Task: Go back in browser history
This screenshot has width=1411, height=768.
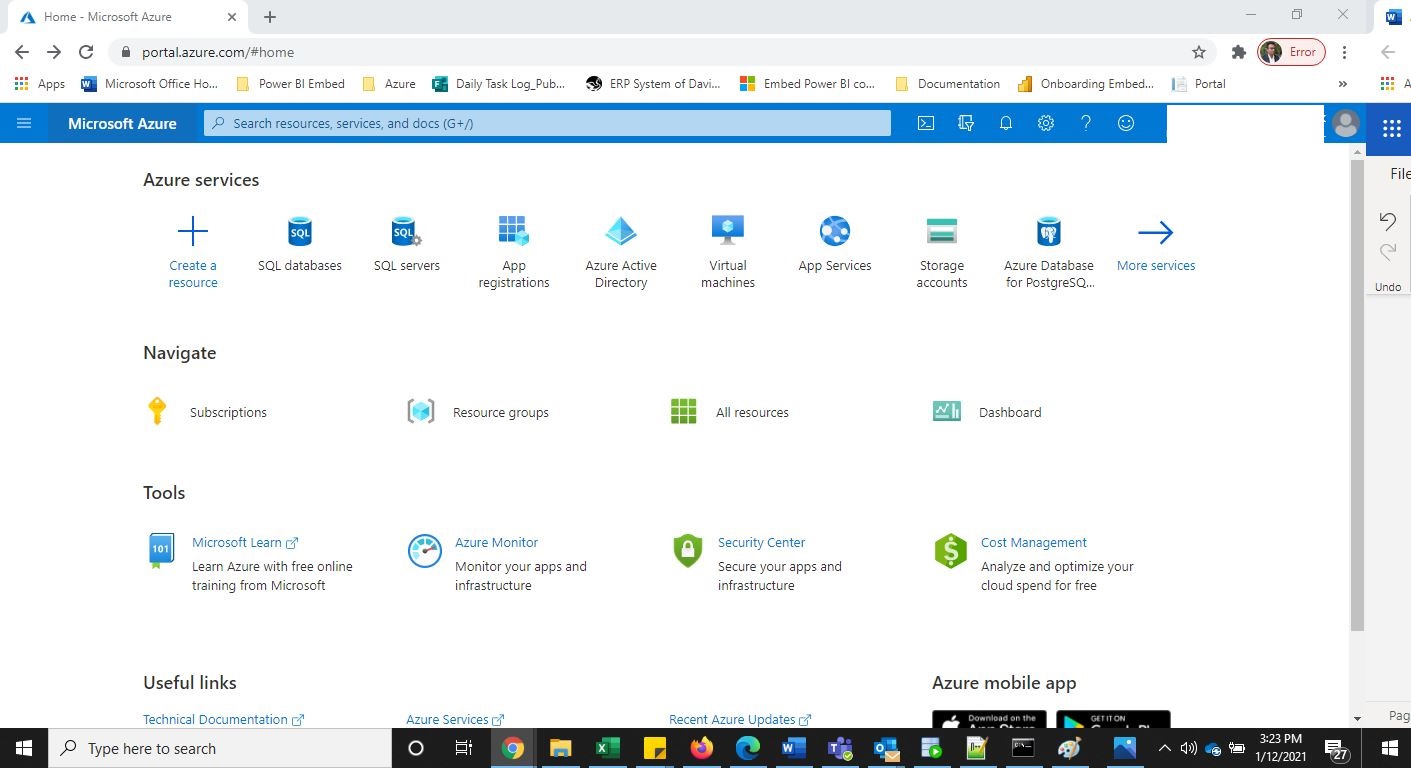Action: click(x=22, y=52)
